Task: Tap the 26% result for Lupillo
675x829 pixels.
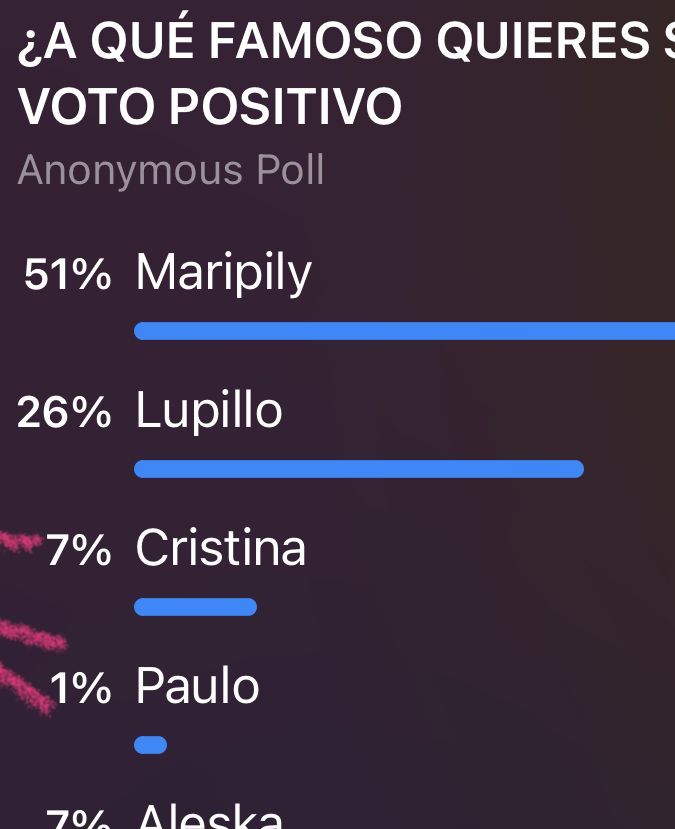Action: (64, 413)
